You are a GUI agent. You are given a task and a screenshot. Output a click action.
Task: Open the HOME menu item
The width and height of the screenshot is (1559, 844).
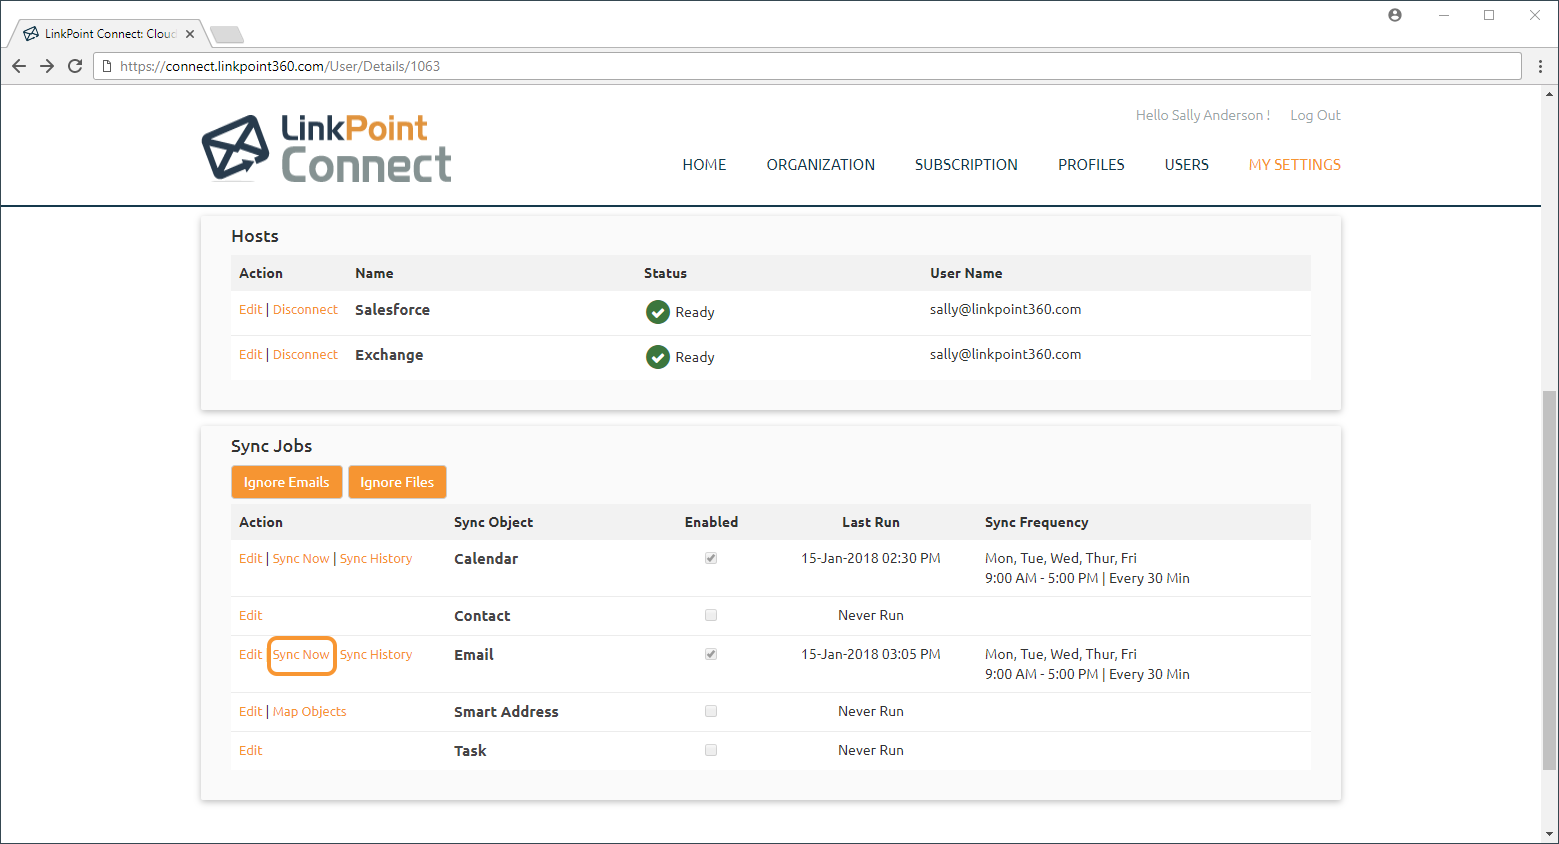704,165
